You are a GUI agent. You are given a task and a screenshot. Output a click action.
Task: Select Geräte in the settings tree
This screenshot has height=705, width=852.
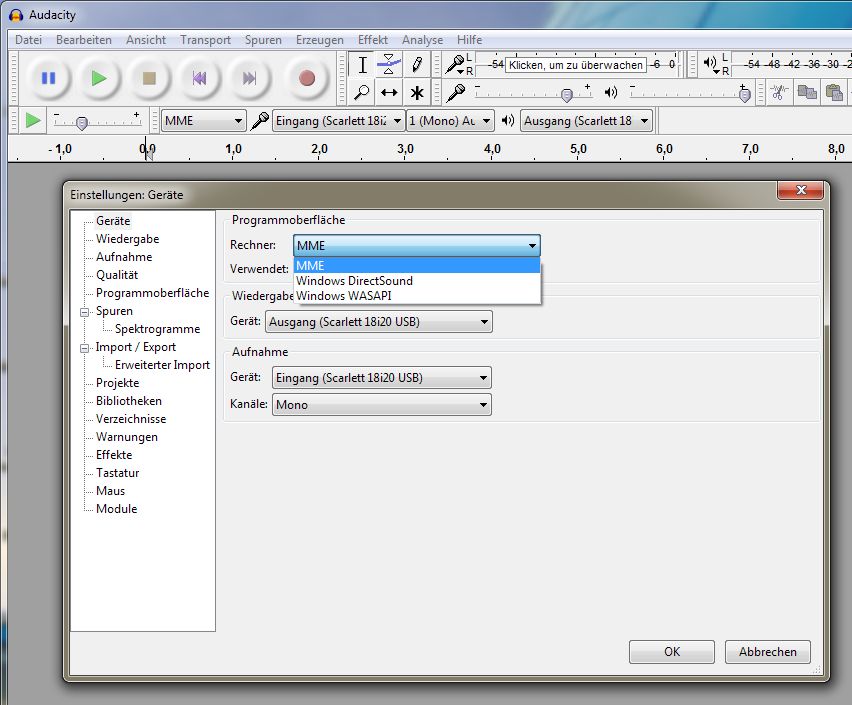click(113, 221)
